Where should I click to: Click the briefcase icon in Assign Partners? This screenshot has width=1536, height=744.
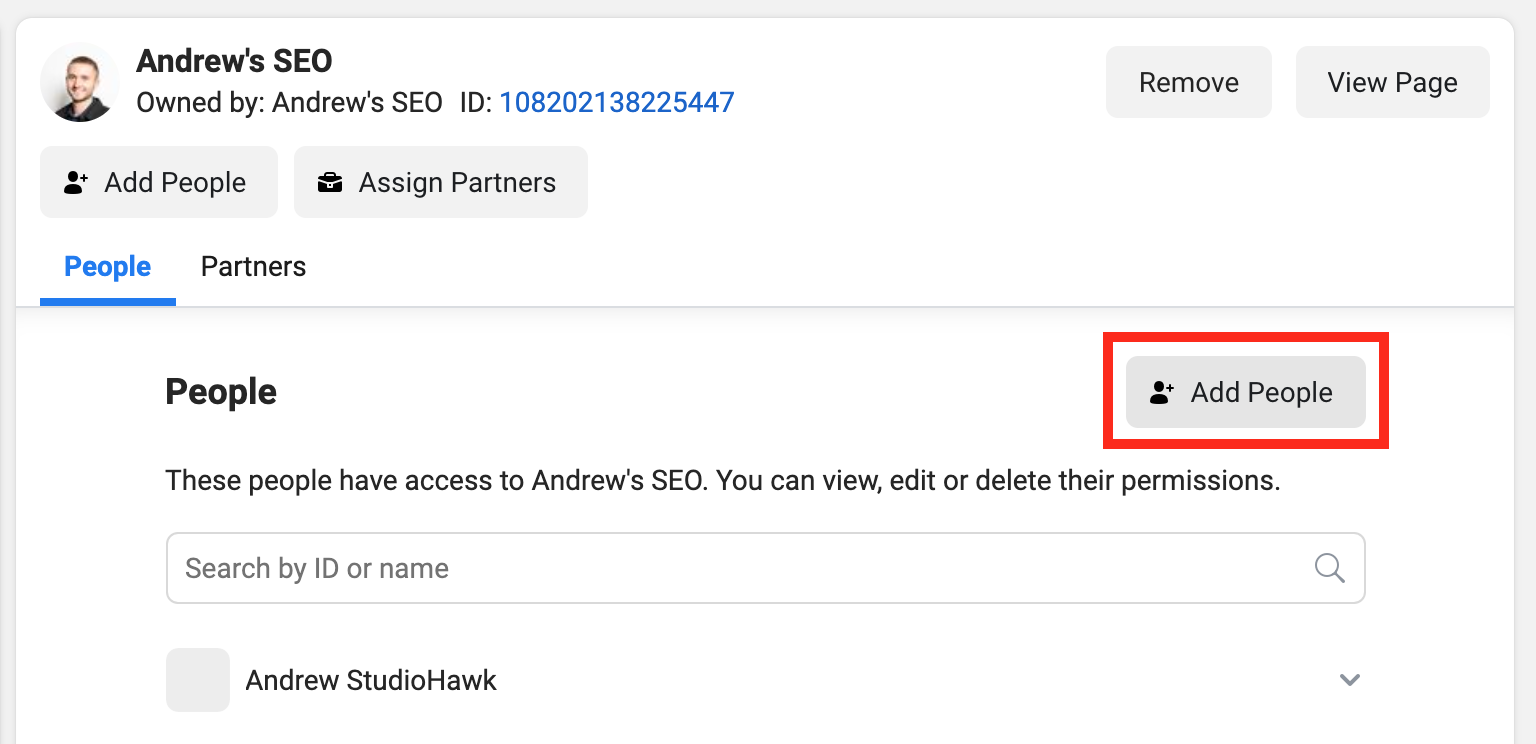tap(330, 182)
